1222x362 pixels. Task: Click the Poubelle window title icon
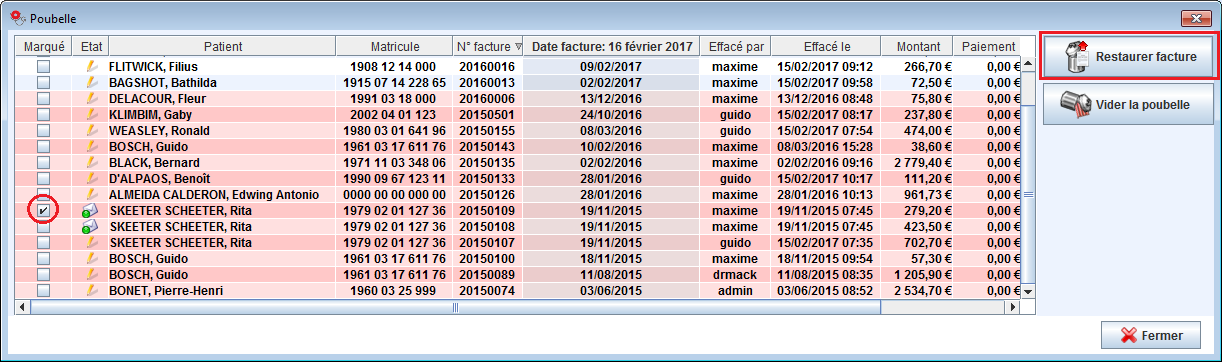tap(17, 17)
